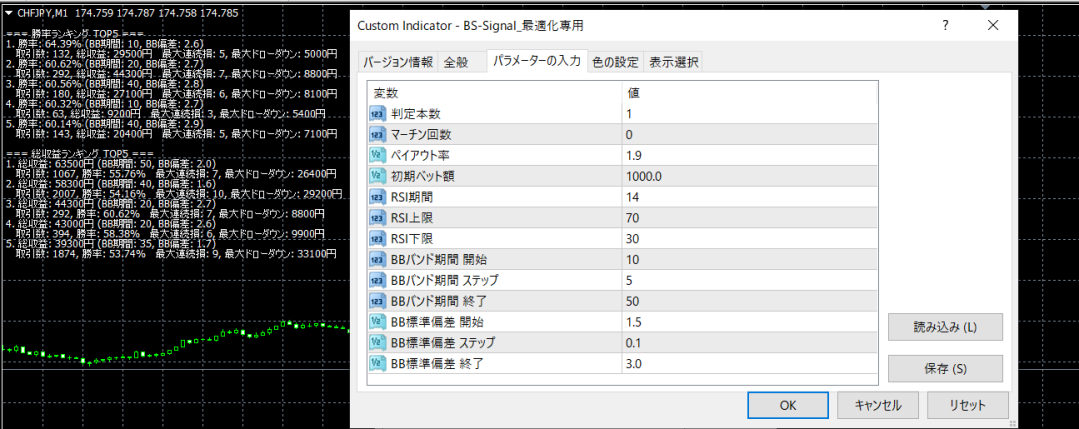Click the double type icon beside 初期ベット額
The image size is (1079, 429).
pos(377,176)
